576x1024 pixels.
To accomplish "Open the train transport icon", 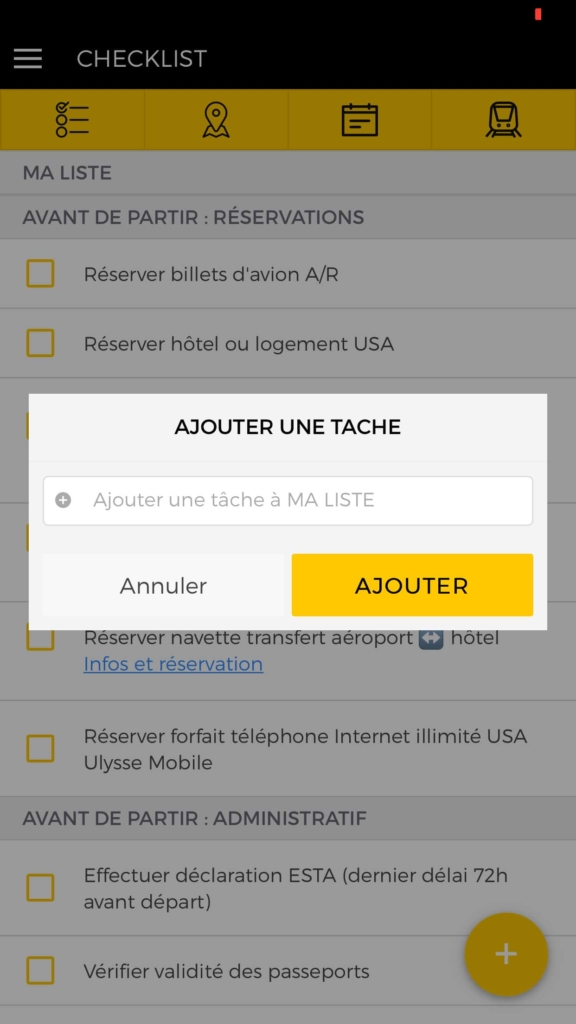I will [503, 119].
